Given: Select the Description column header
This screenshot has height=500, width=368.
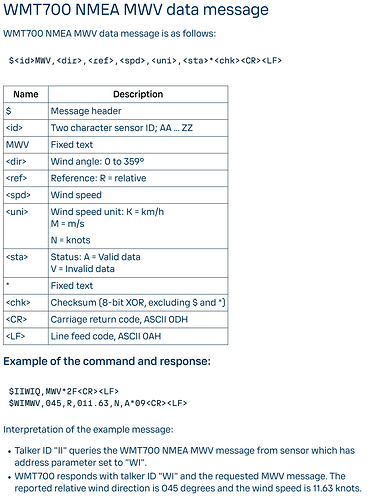Looking at the screenshot, I should click(x=138, y=94).
